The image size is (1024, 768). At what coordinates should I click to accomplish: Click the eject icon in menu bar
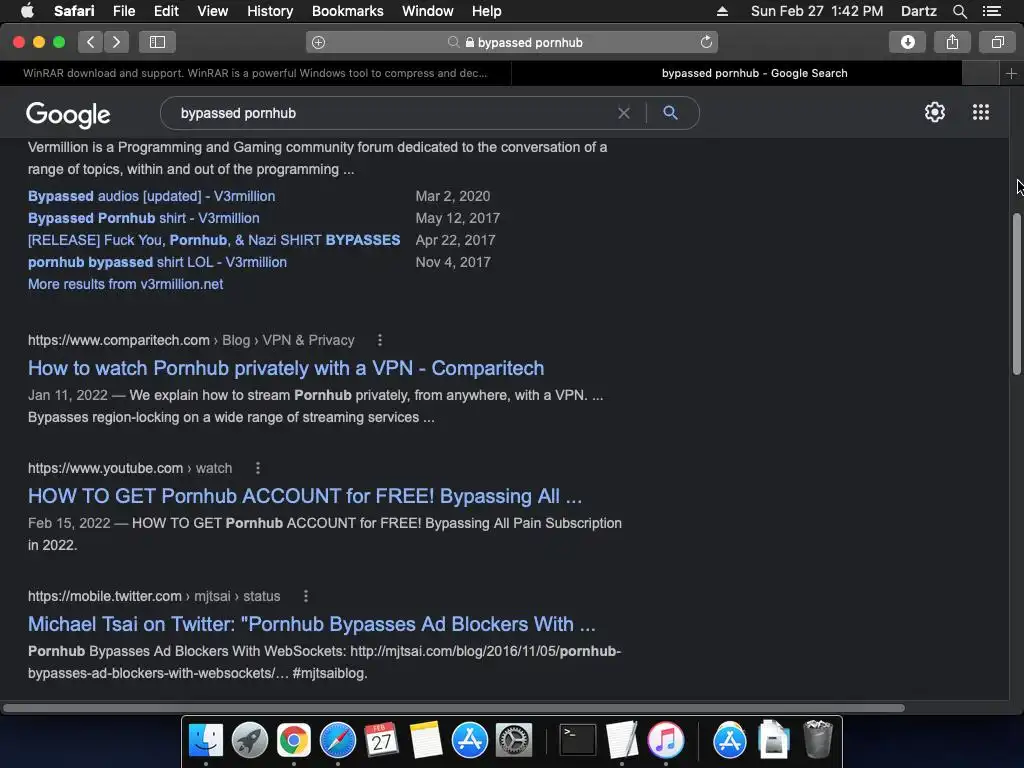coord(722,11)
